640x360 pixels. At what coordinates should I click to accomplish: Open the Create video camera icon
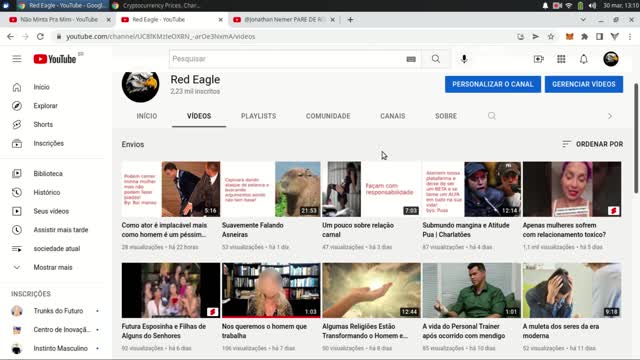[539, 59]
